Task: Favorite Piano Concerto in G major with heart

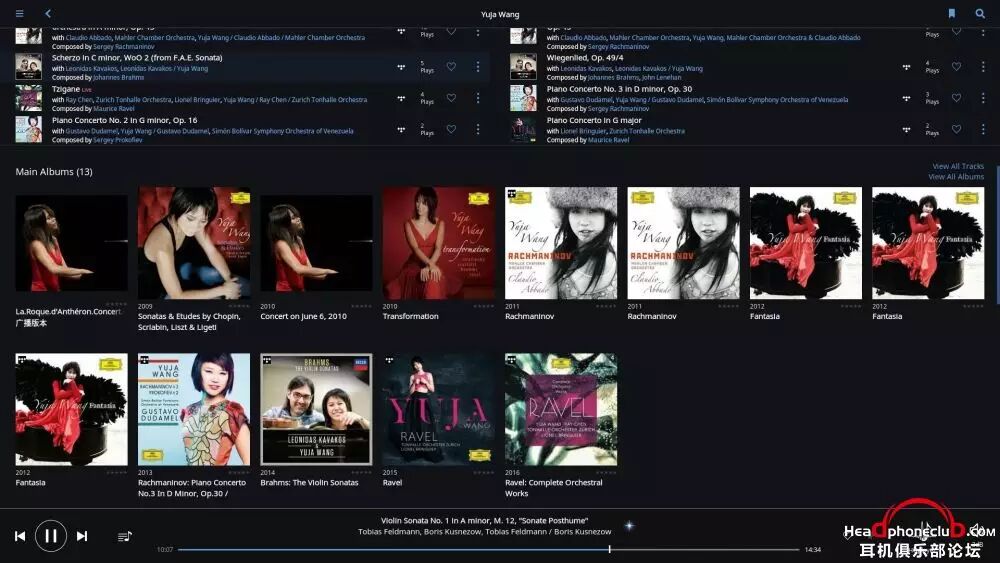Action: [956, 129]
